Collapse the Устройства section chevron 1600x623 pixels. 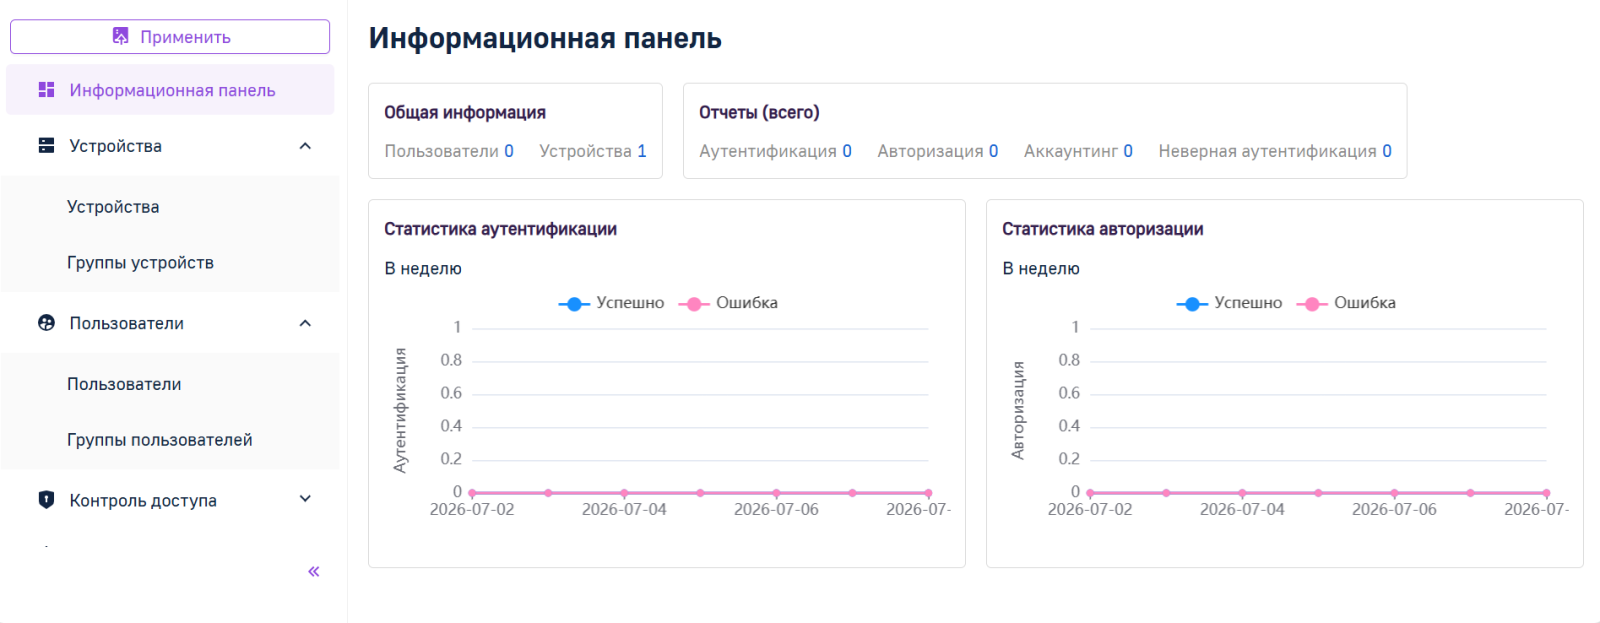pyautogui.click(x=305, y=146)
